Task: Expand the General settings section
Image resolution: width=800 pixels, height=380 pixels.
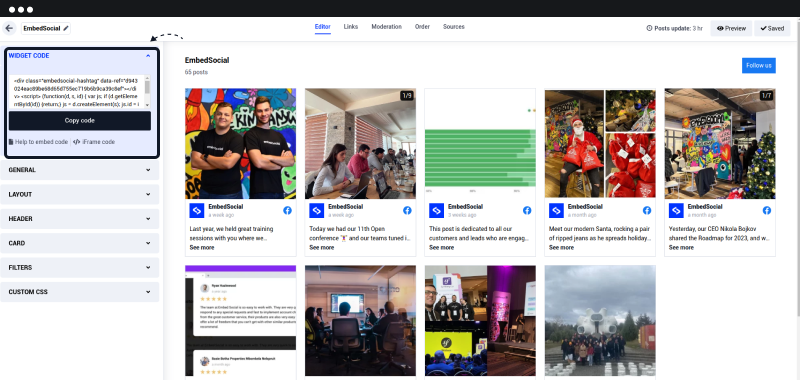Action: (80, 170)
